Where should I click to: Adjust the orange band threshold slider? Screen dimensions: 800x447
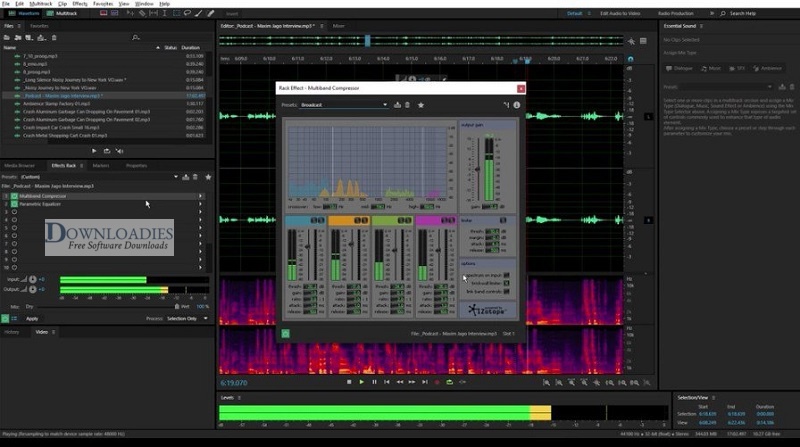(351, 244)
